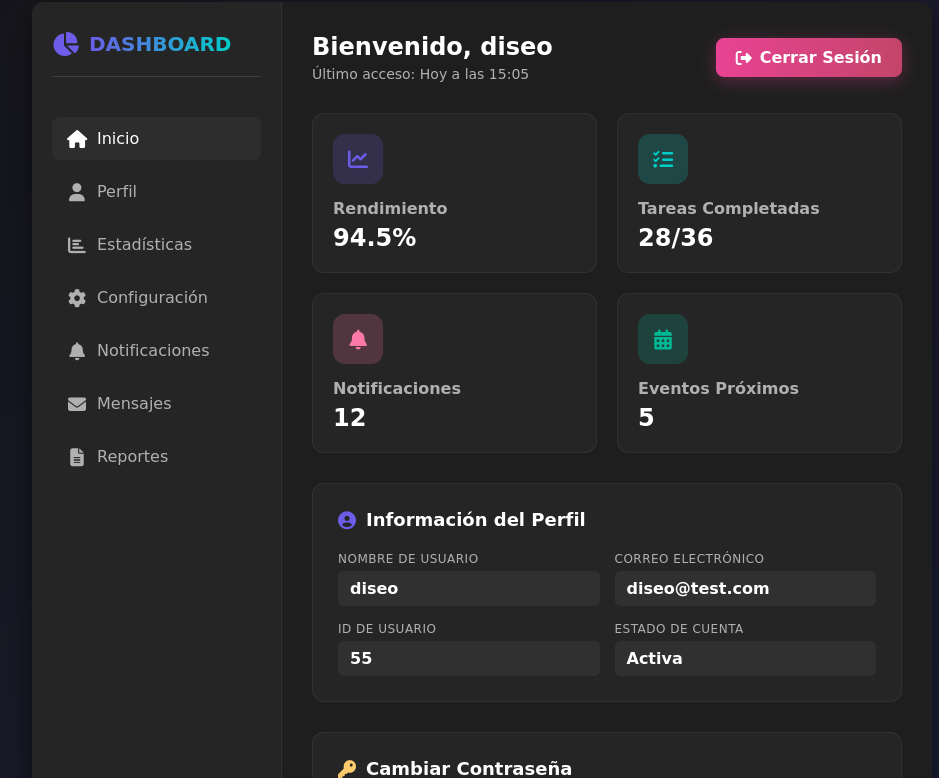Click the Eventos Próximos calendar icon

[663, 339]
